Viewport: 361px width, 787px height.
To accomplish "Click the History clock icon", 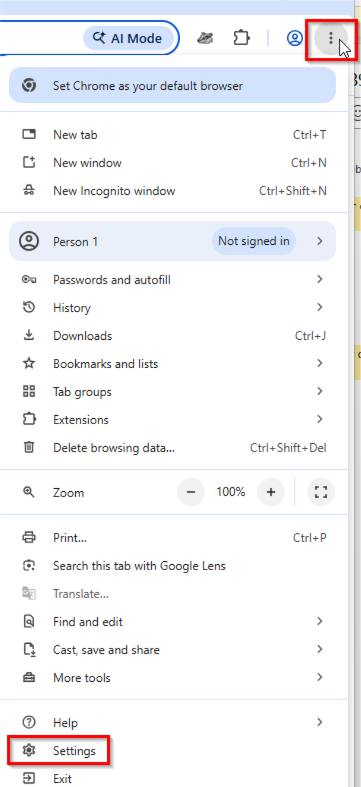I will pyautogui.click(x=29, y=307).
